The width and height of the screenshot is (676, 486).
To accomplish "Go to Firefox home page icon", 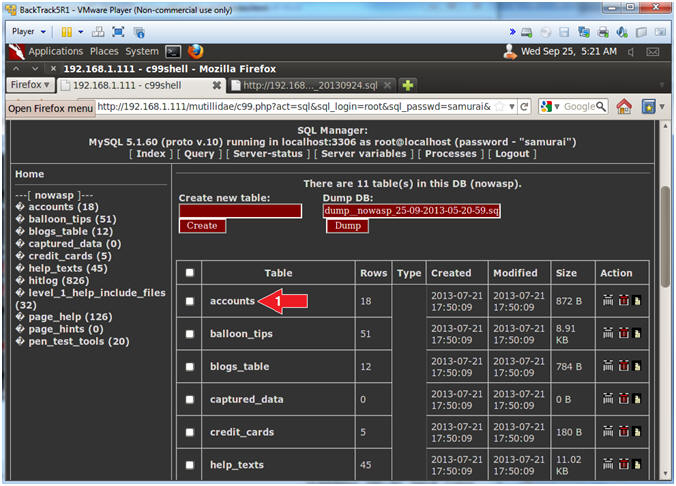I will pos(624,106).
